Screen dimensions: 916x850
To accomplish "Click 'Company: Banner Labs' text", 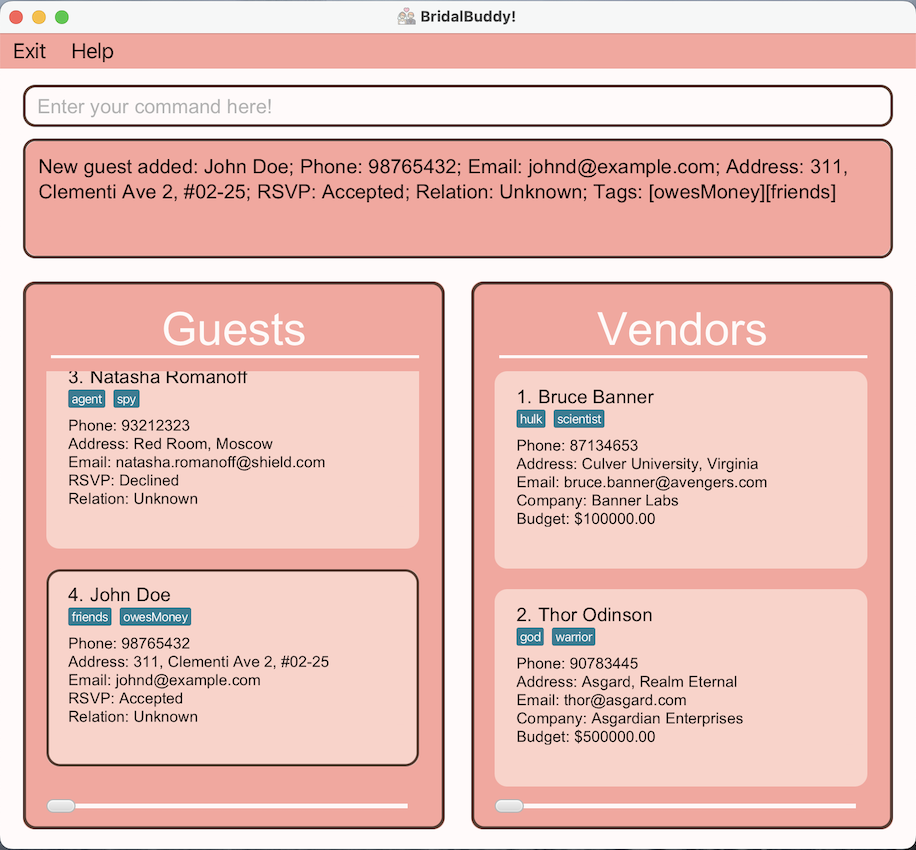I will coord(597,501).
